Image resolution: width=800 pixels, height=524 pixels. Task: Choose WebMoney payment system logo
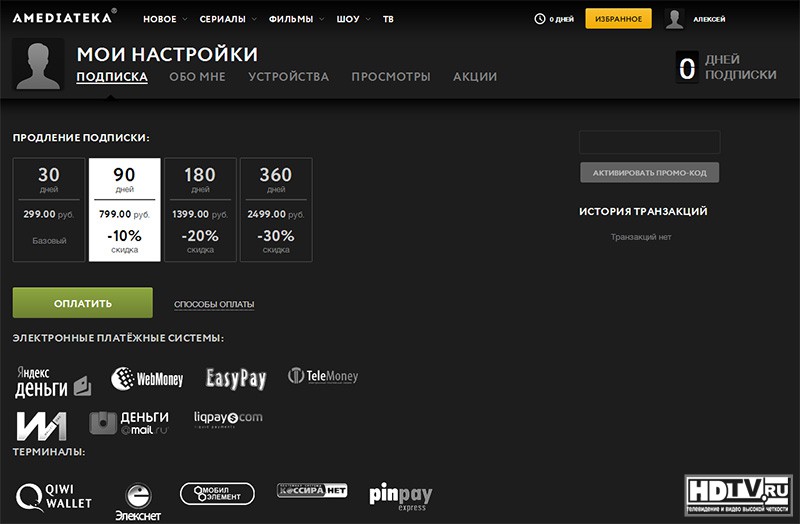(147, 379)
